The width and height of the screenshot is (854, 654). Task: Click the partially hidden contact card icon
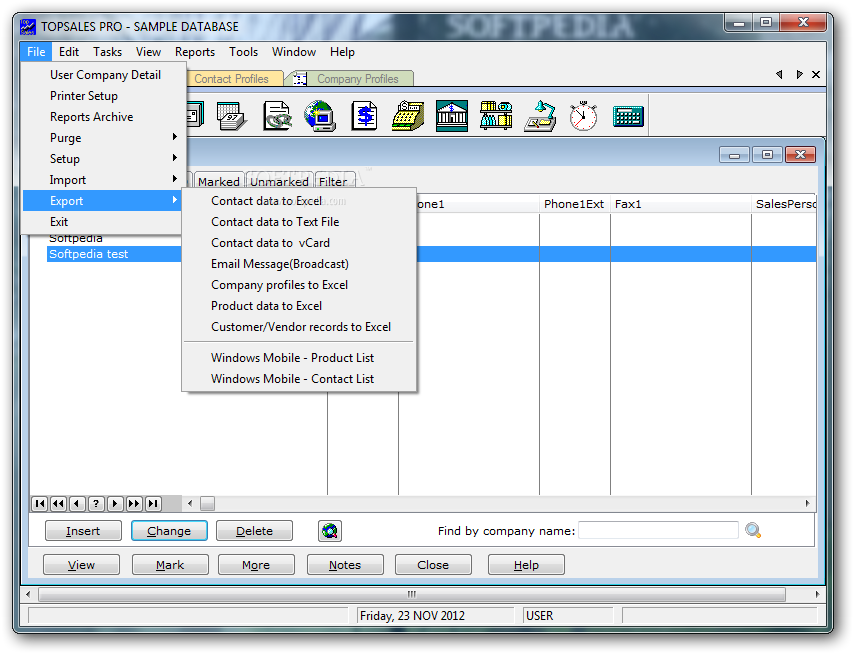pyautogui.click(x=195, y=115)
